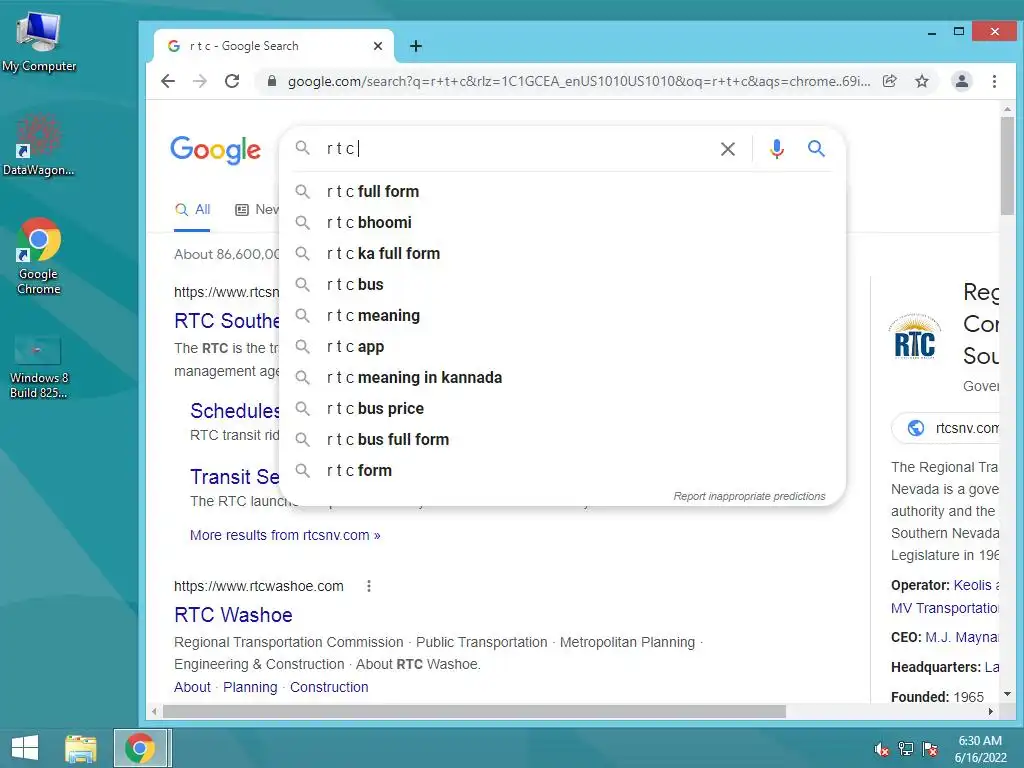
Task: Open File Explorer in the taskbar
Action: [80, 748]
